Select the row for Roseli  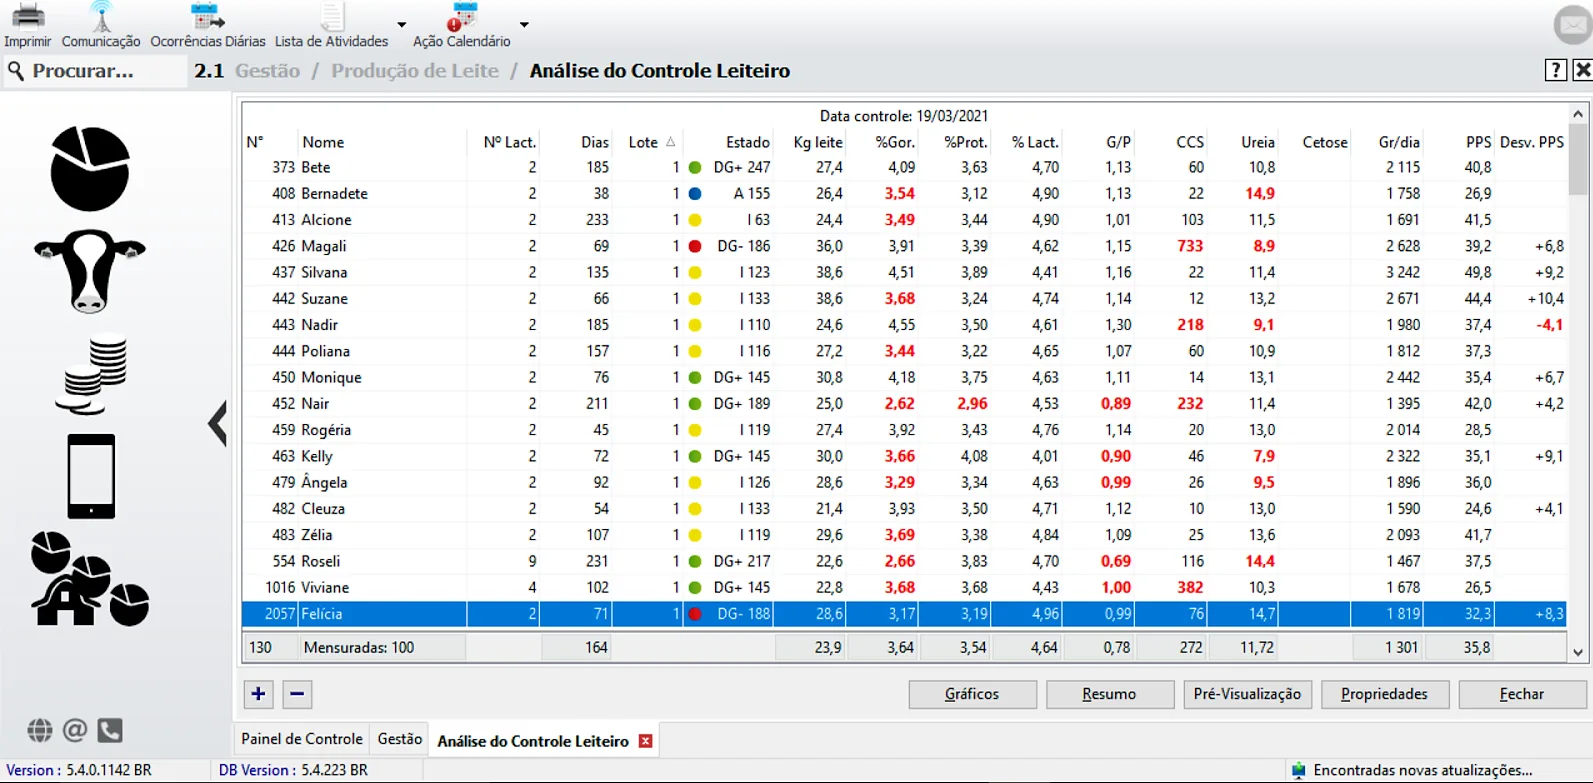click(x=905, y=561)
